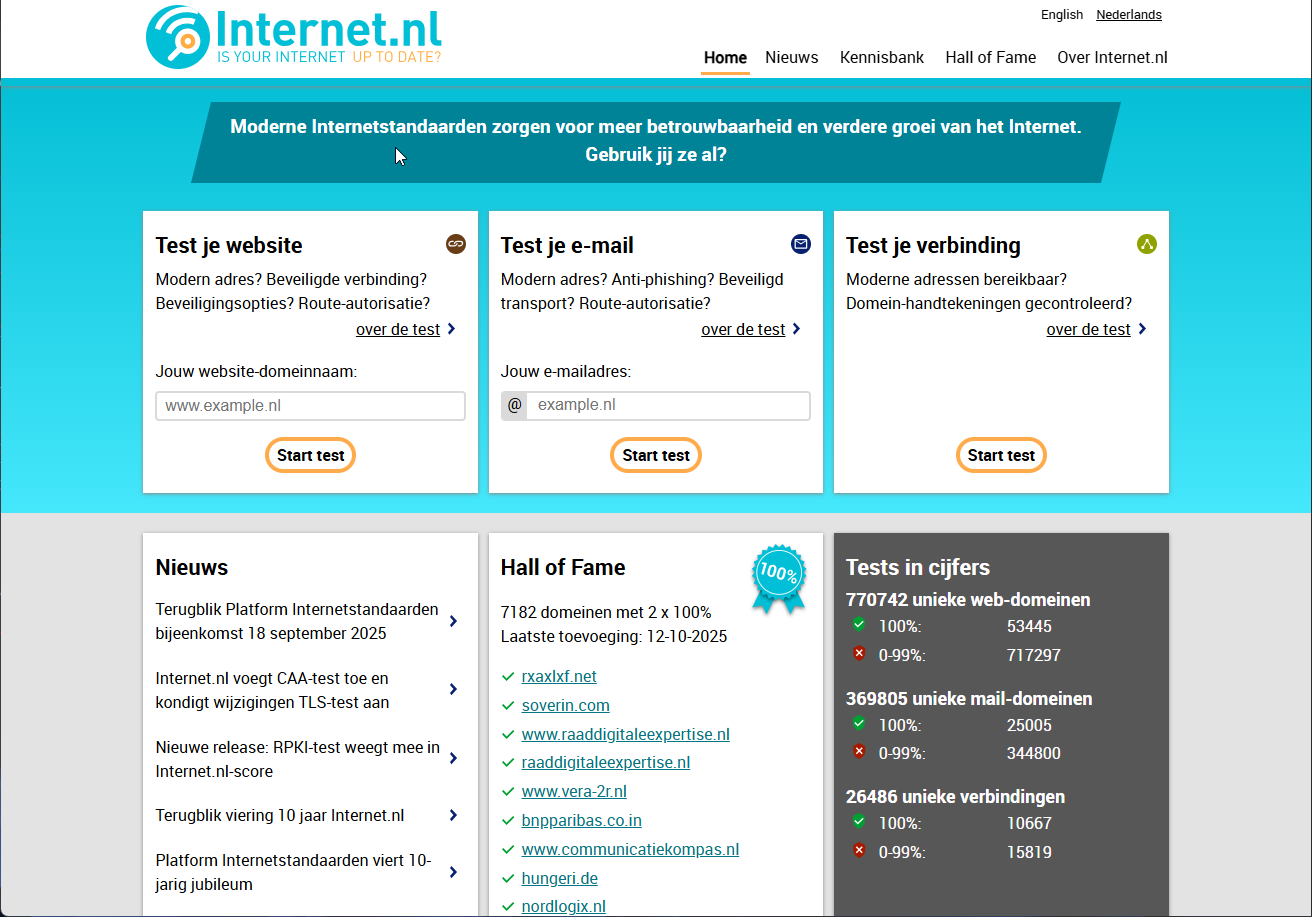Screen dimensions: 1312x917
Task: Expand the CAA-test news item arrow
Action: [453, 690]
